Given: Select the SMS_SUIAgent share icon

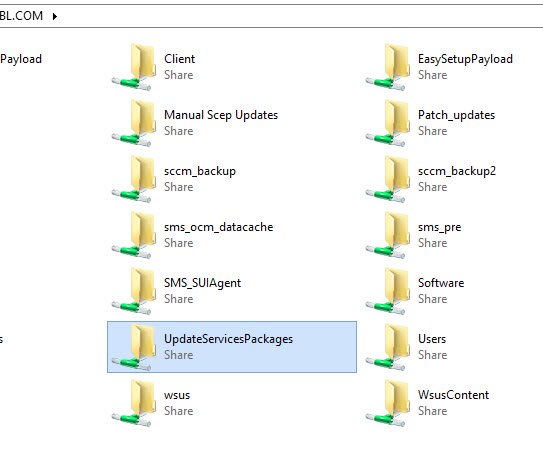Looking at the screenshot, I should 133,291.
